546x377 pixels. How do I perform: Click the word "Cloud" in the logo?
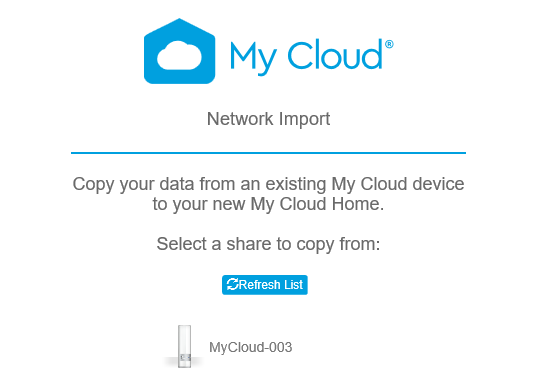[335, 54]
